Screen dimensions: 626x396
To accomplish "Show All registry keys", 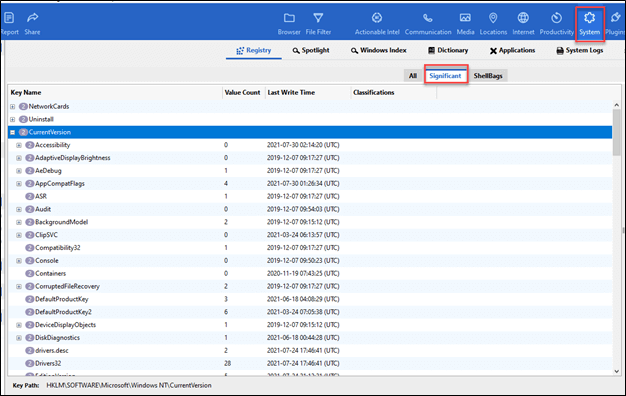I will [x=413, y=75].
